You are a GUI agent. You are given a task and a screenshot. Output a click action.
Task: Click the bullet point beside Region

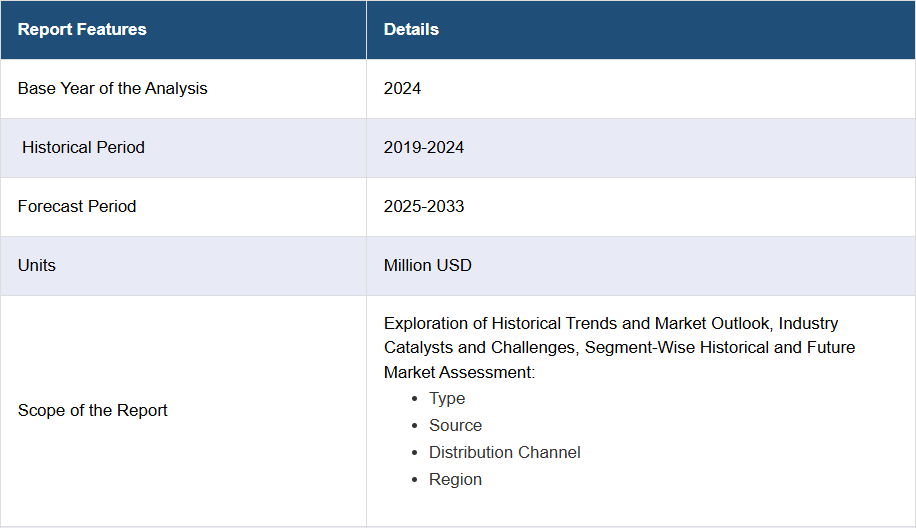coord(416,480)
